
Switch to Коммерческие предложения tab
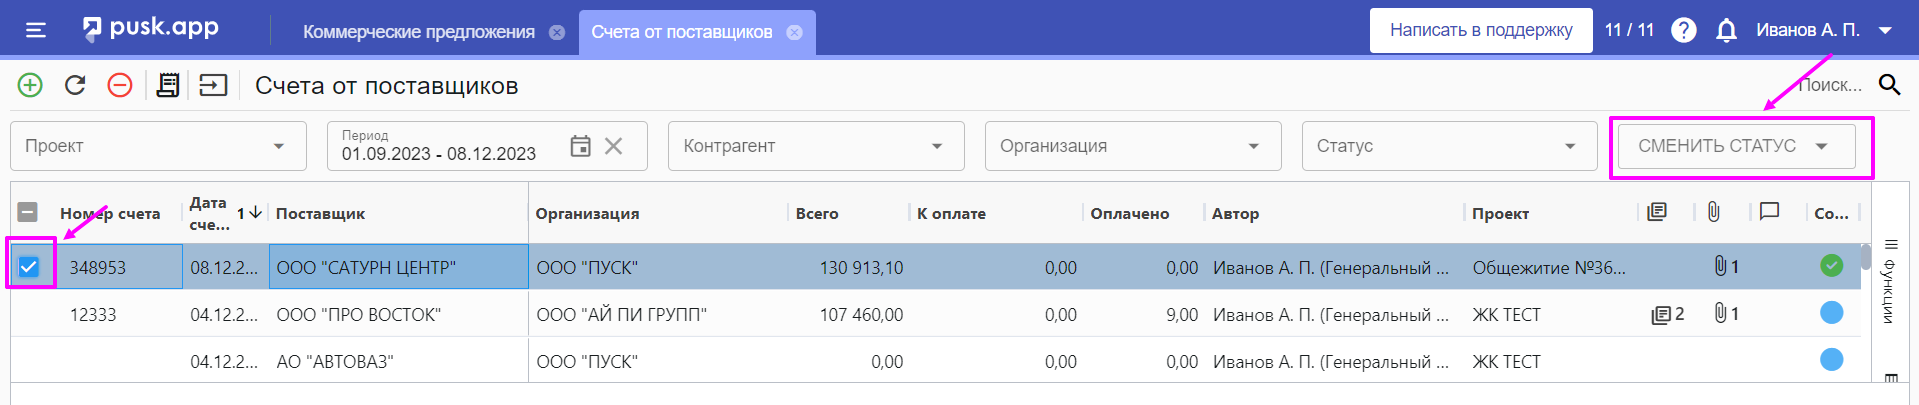click(419, 32)
